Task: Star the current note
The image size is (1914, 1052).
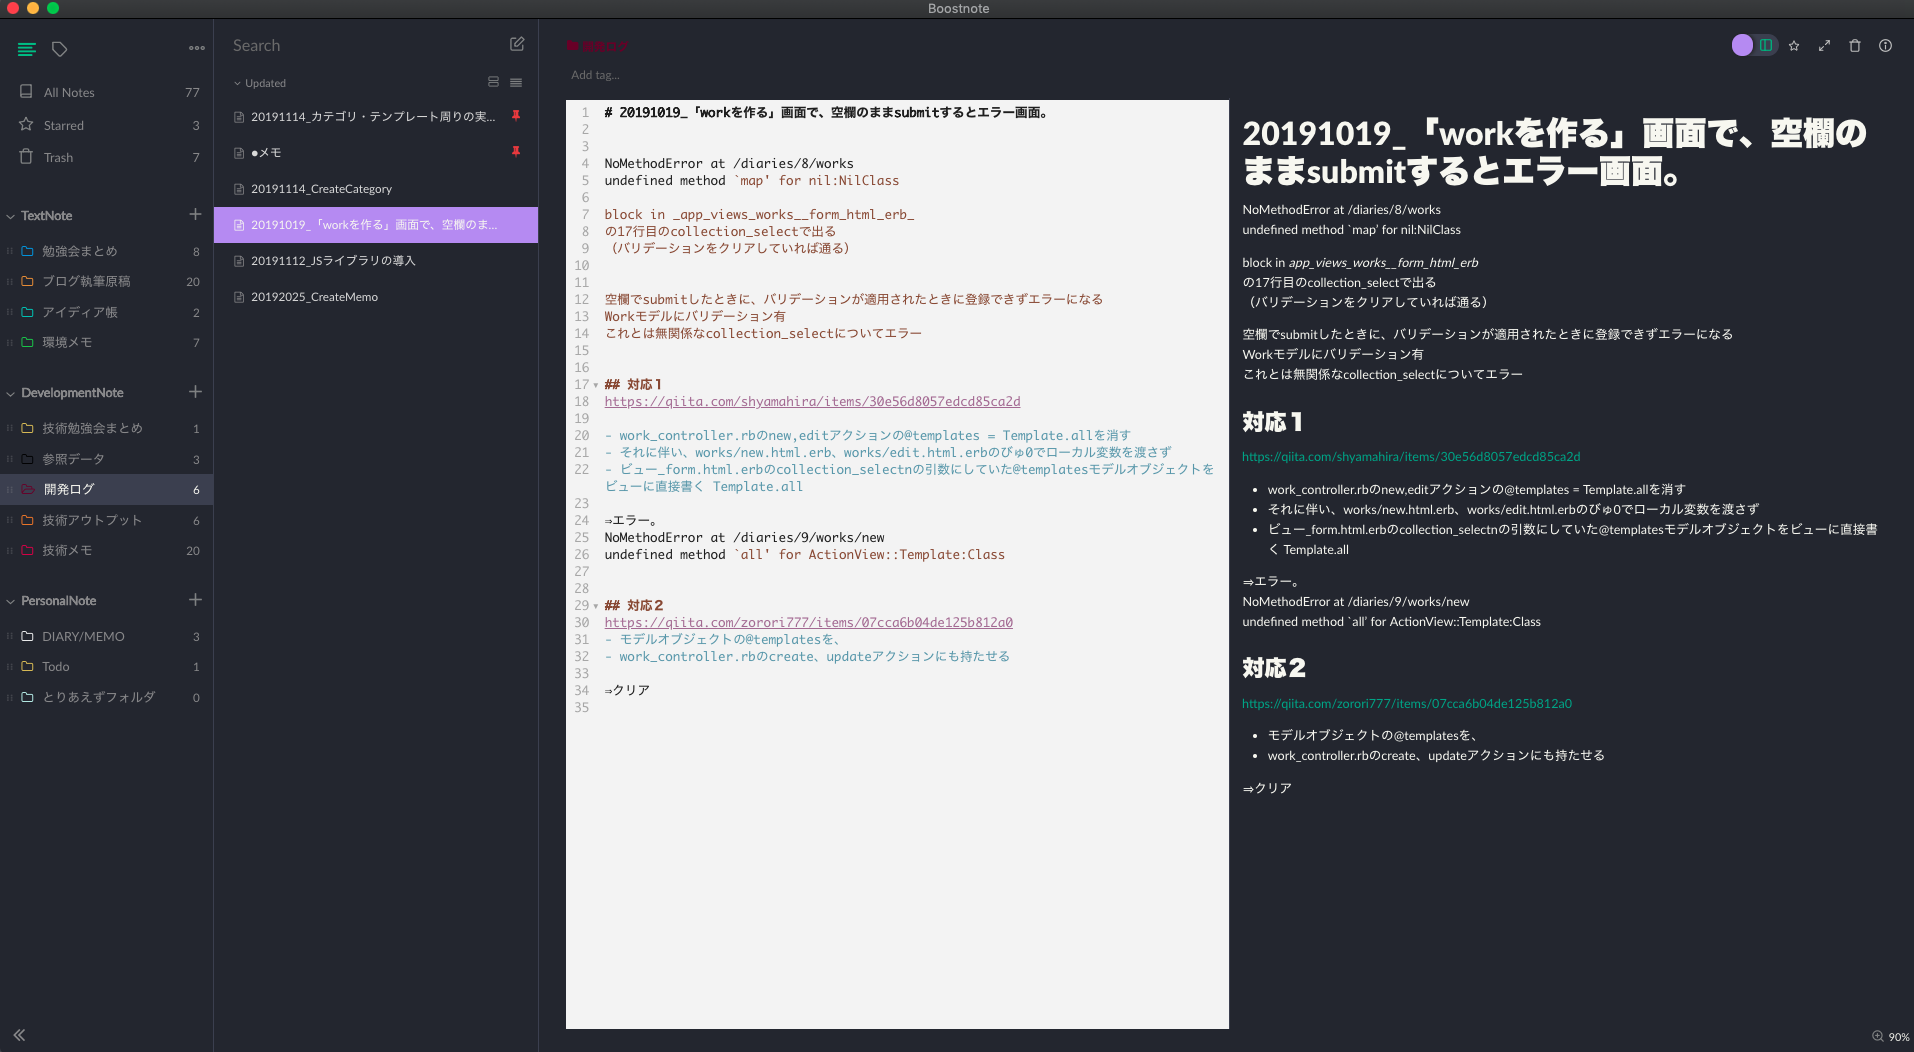Action: (1794, 46)
